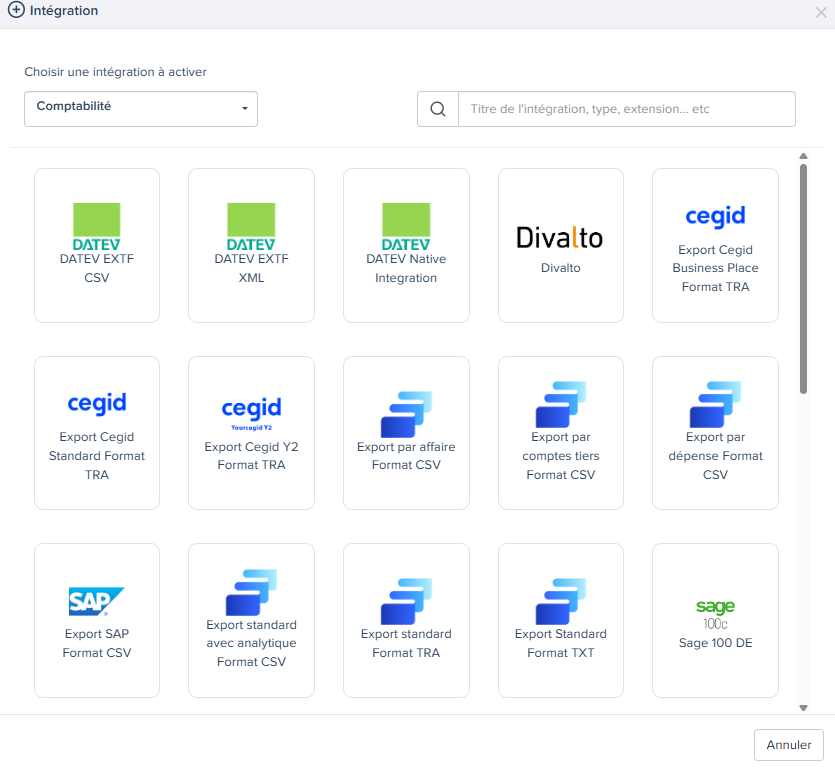Screen dimensions: 835x769
Task: Close the Intégration dialog with X
Action: click(x=821, y=12)
